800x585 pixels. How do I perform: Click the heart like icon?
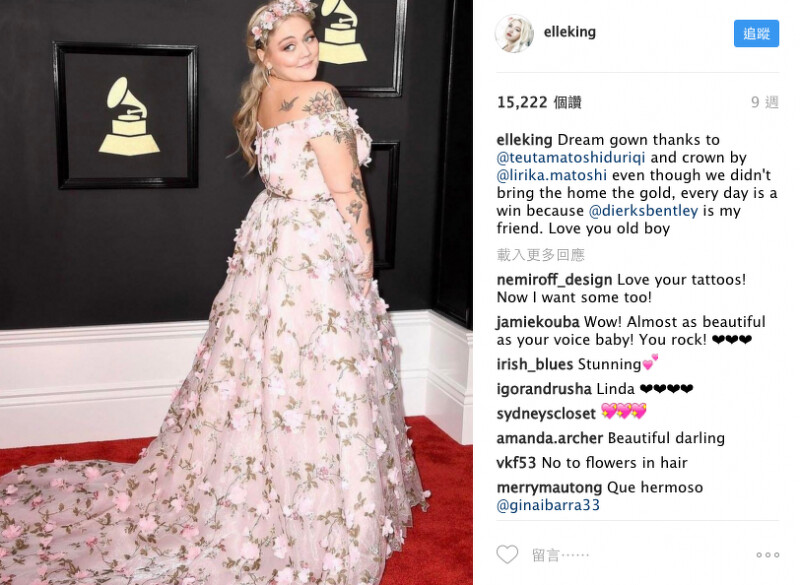point(507,554)
